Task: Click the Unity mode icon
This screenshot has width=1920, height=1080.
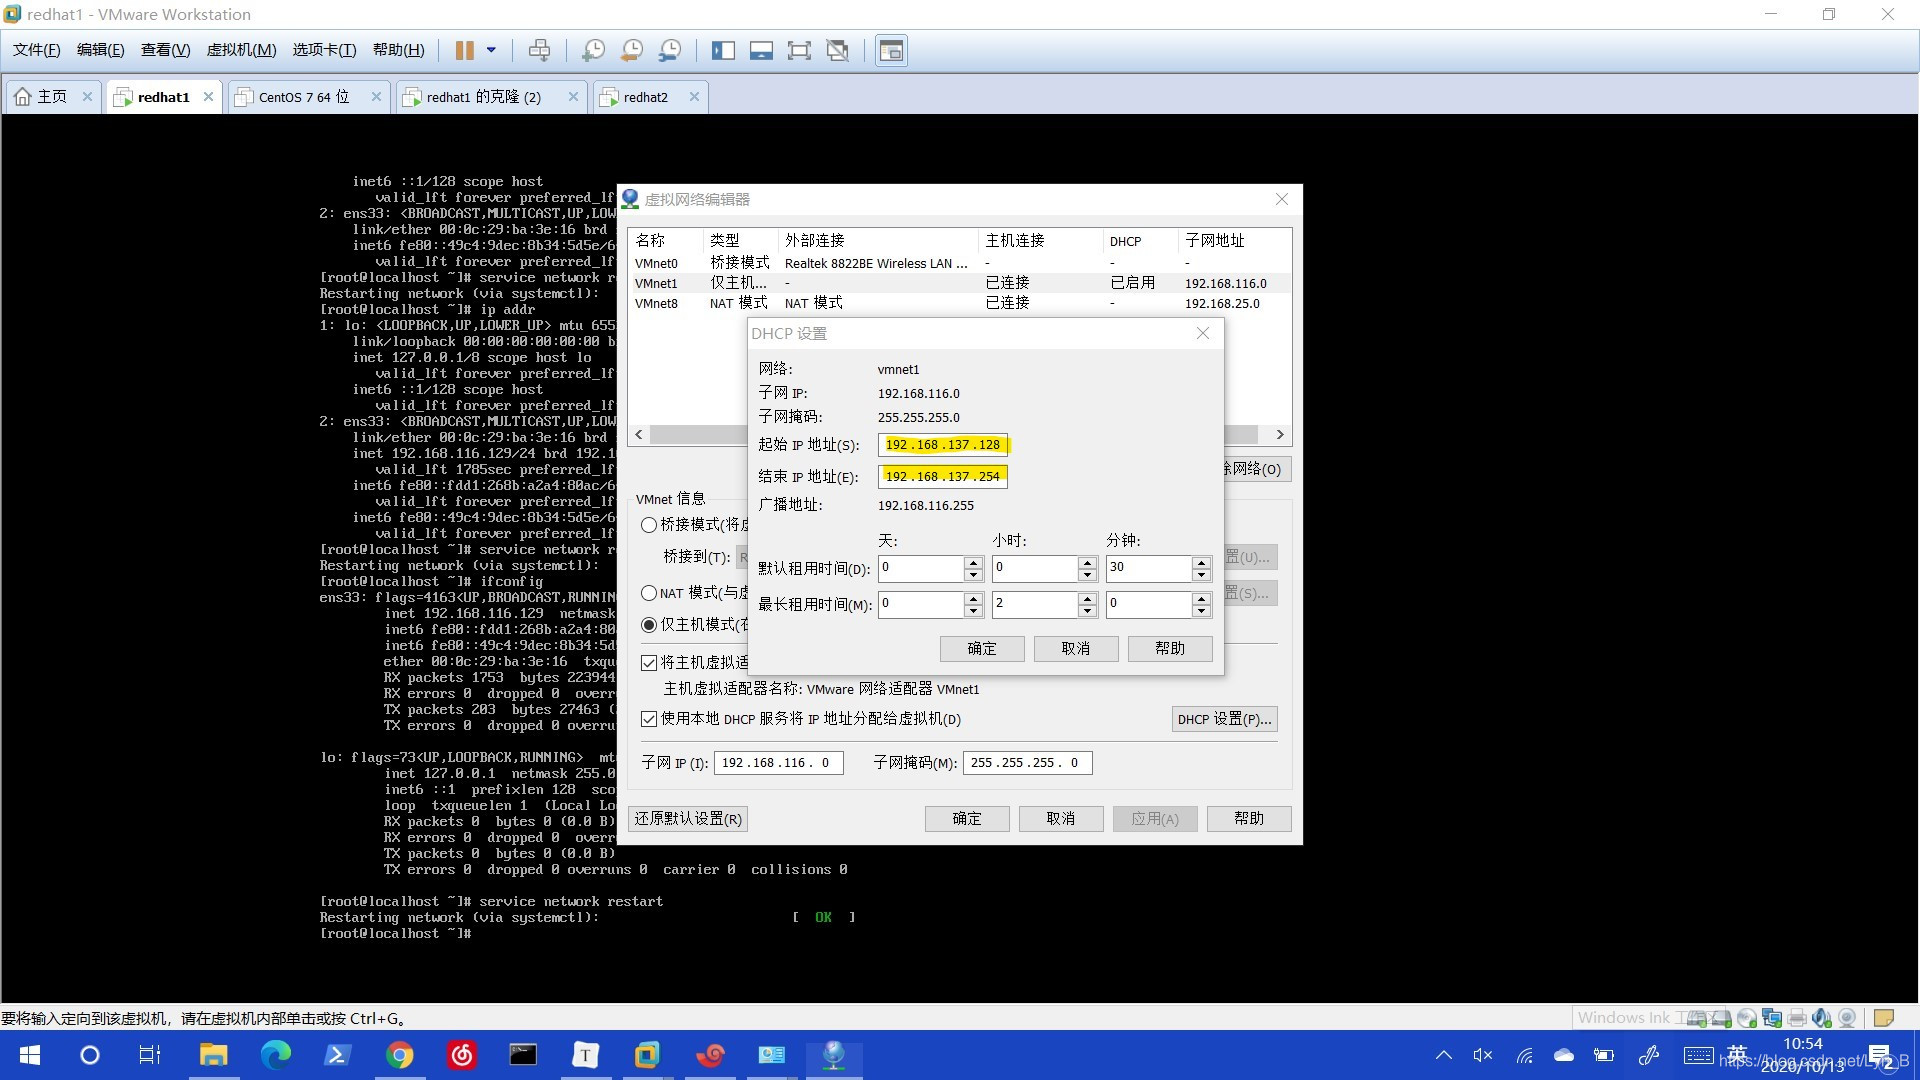Action: (x=838, y=50)
